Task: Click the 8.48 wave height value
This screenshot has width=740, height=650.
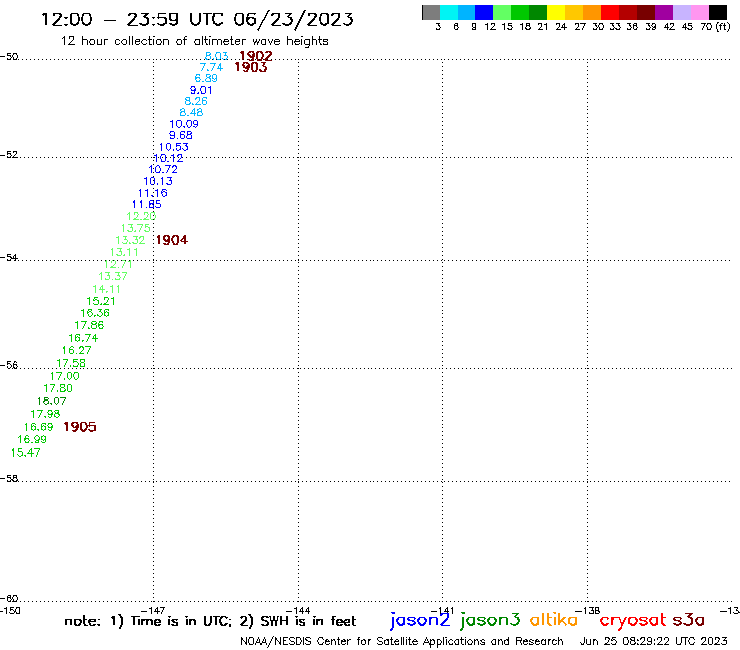Action: point(191,112)
